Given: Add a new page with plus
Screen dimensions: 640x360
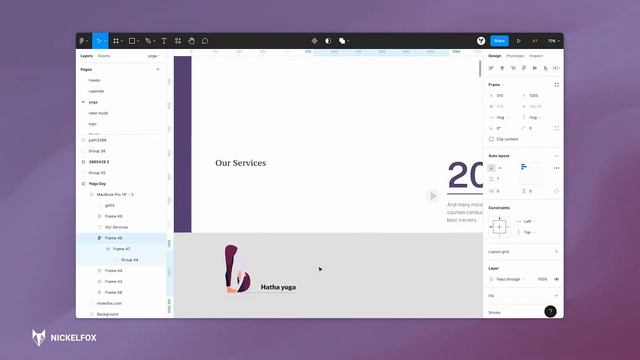Looking at the screenshot, I should click(158, 69).
